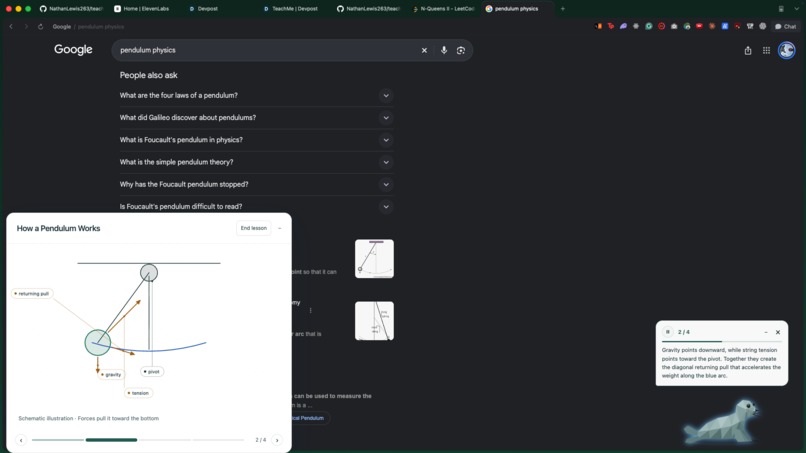Click the teal round extension icon

[649, 26]
